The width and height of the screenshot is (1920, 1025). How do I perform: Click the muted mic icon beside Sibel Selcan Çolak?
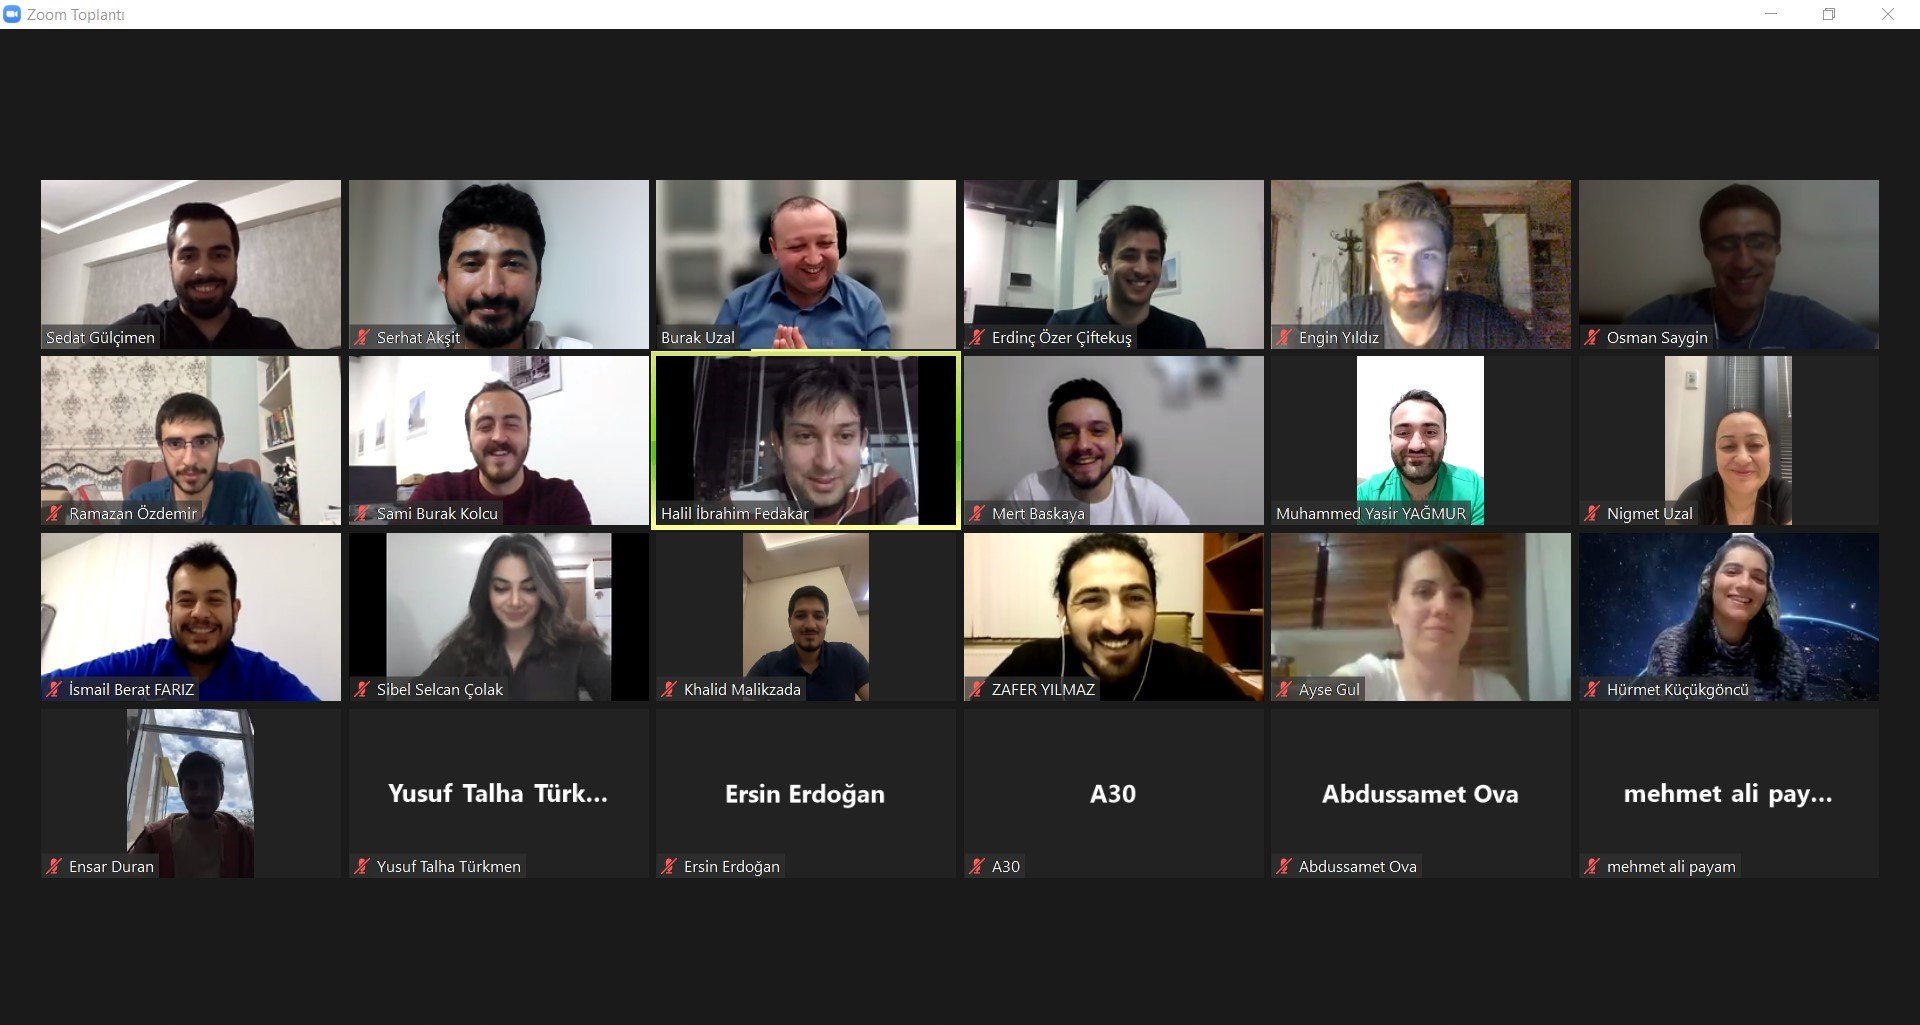tap(362, 690)
